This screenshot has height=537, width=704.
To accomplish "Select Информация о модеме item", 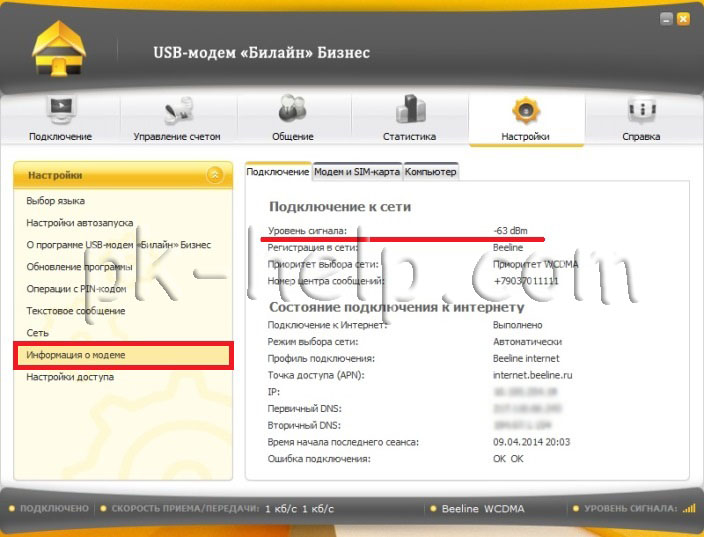I will point(123,355).
